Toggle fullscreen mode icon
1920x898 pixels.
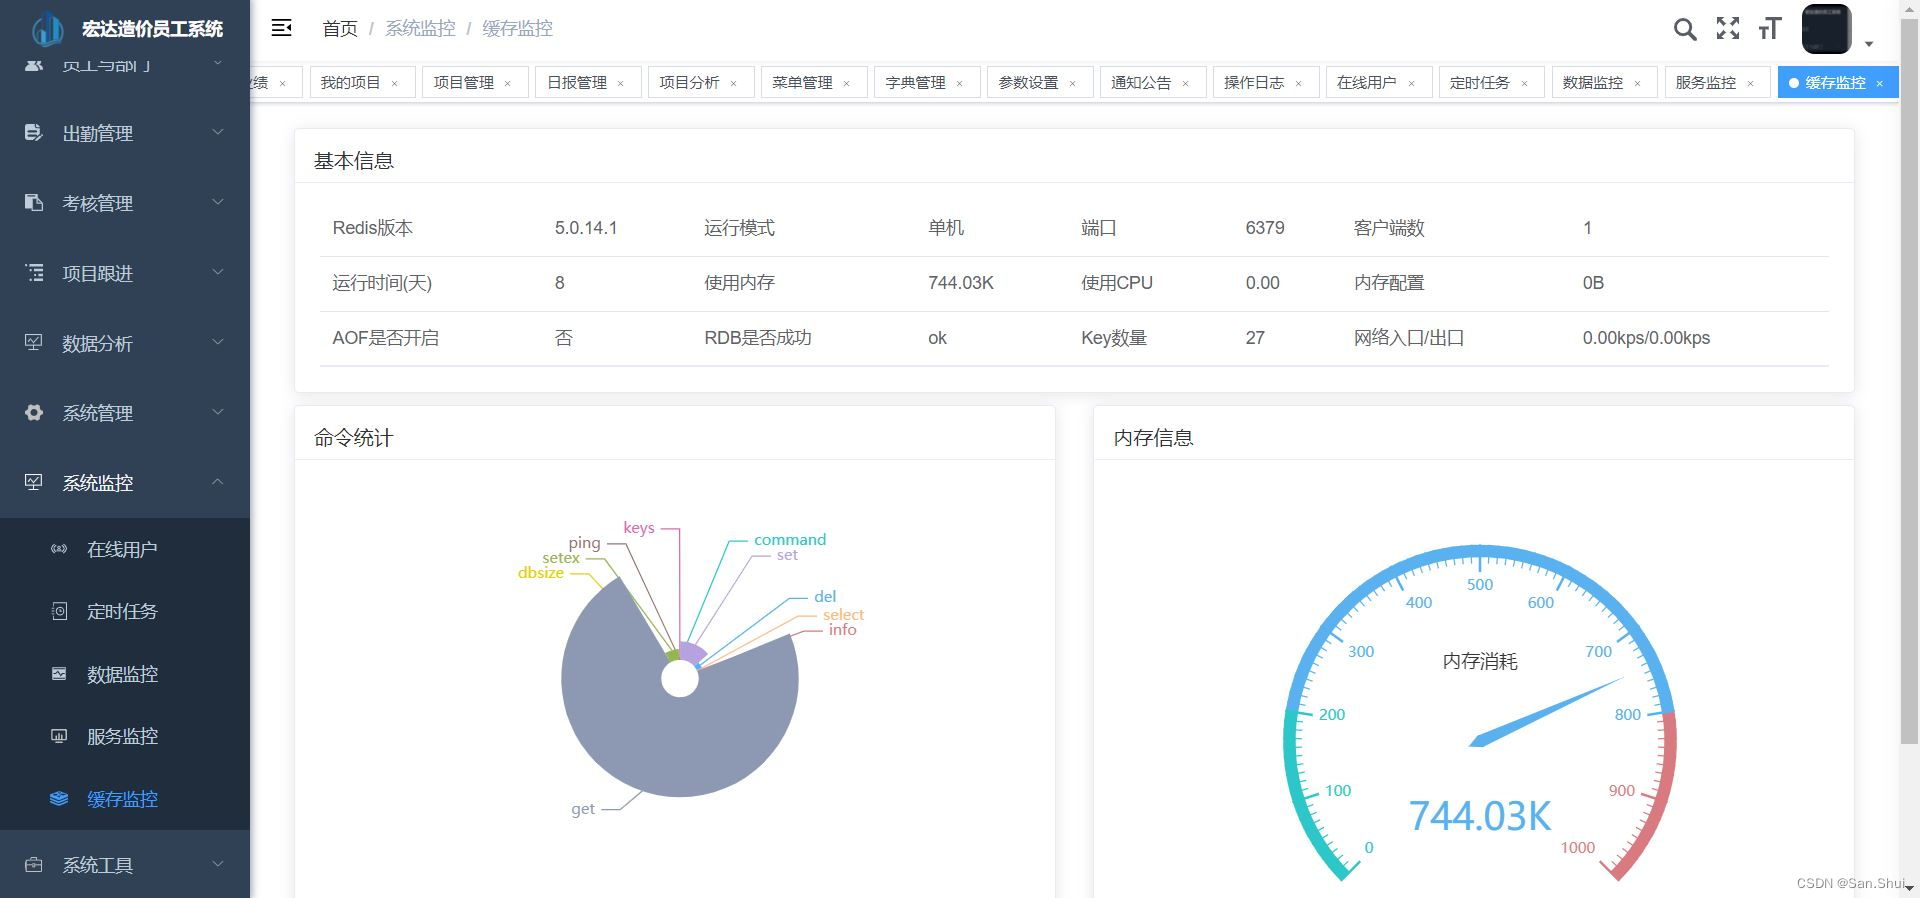[x=1728, y=28]
